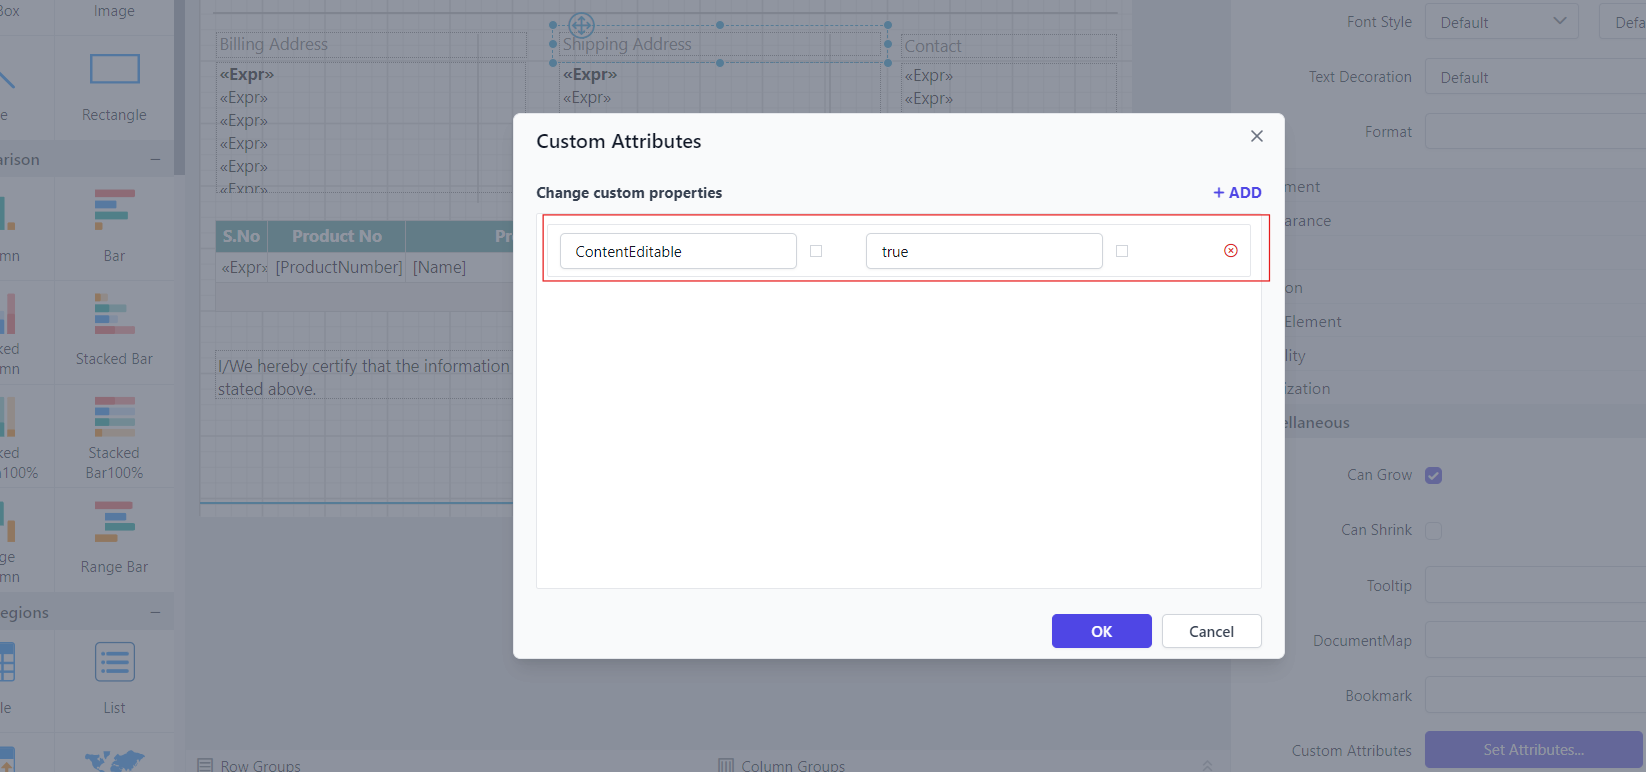This screenshot has width=1646, height=772.
Task: Select the Shipping Address text box
Action: pyautogui.click(x=720, y=44)
